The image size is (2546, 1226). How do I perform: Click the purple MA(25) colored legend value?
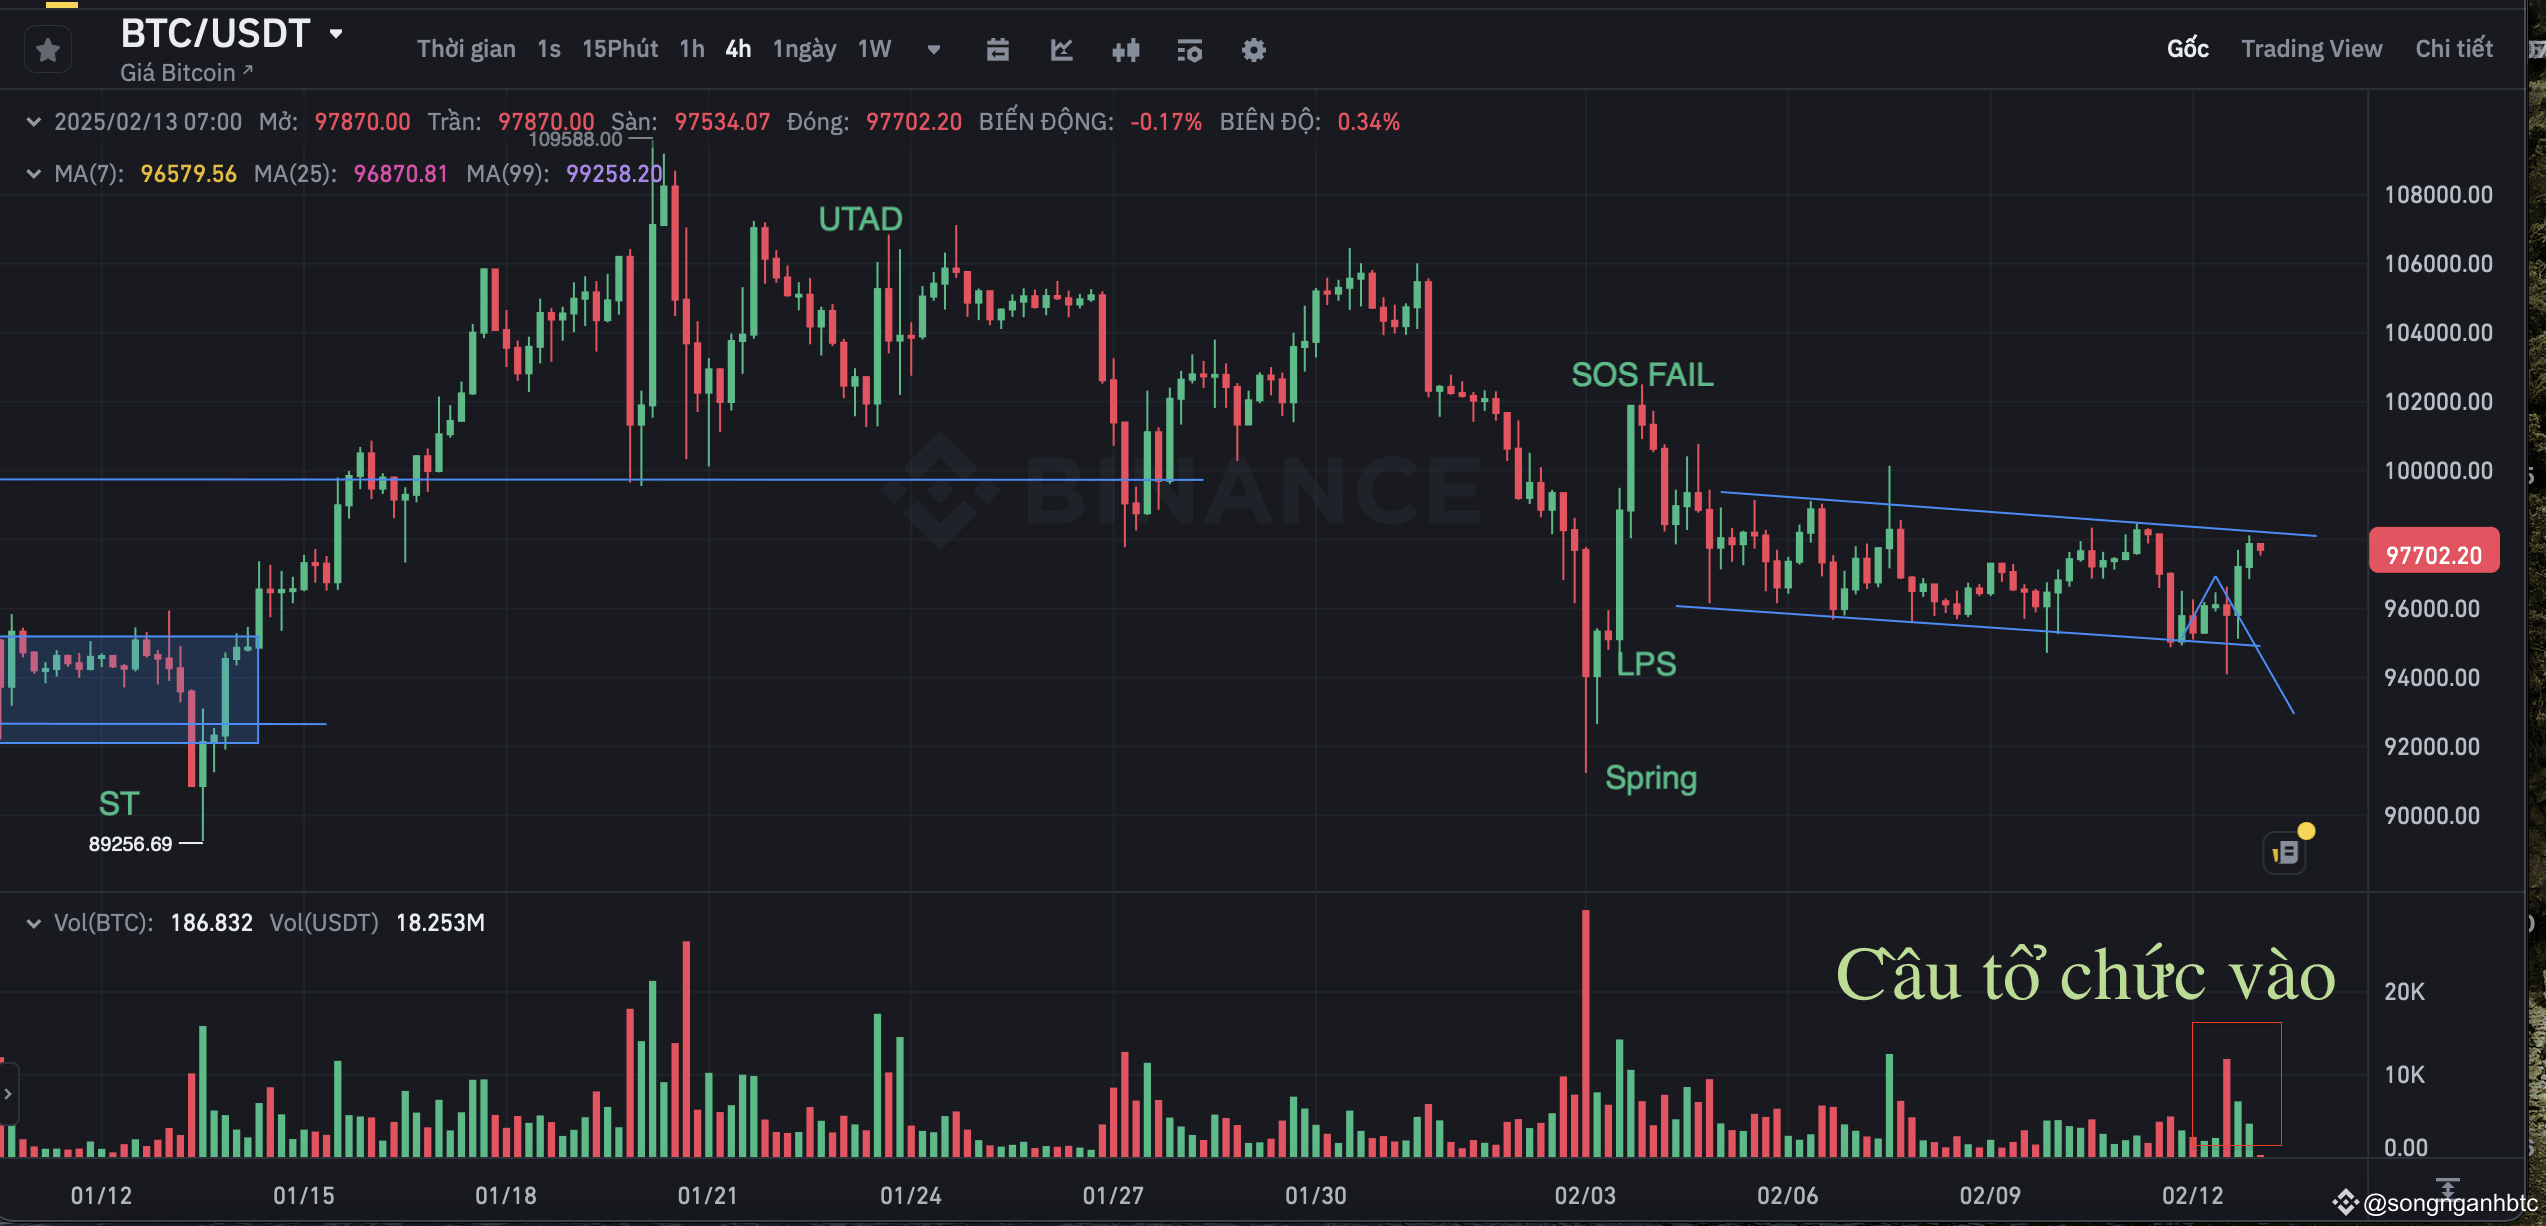click(400, 172)
